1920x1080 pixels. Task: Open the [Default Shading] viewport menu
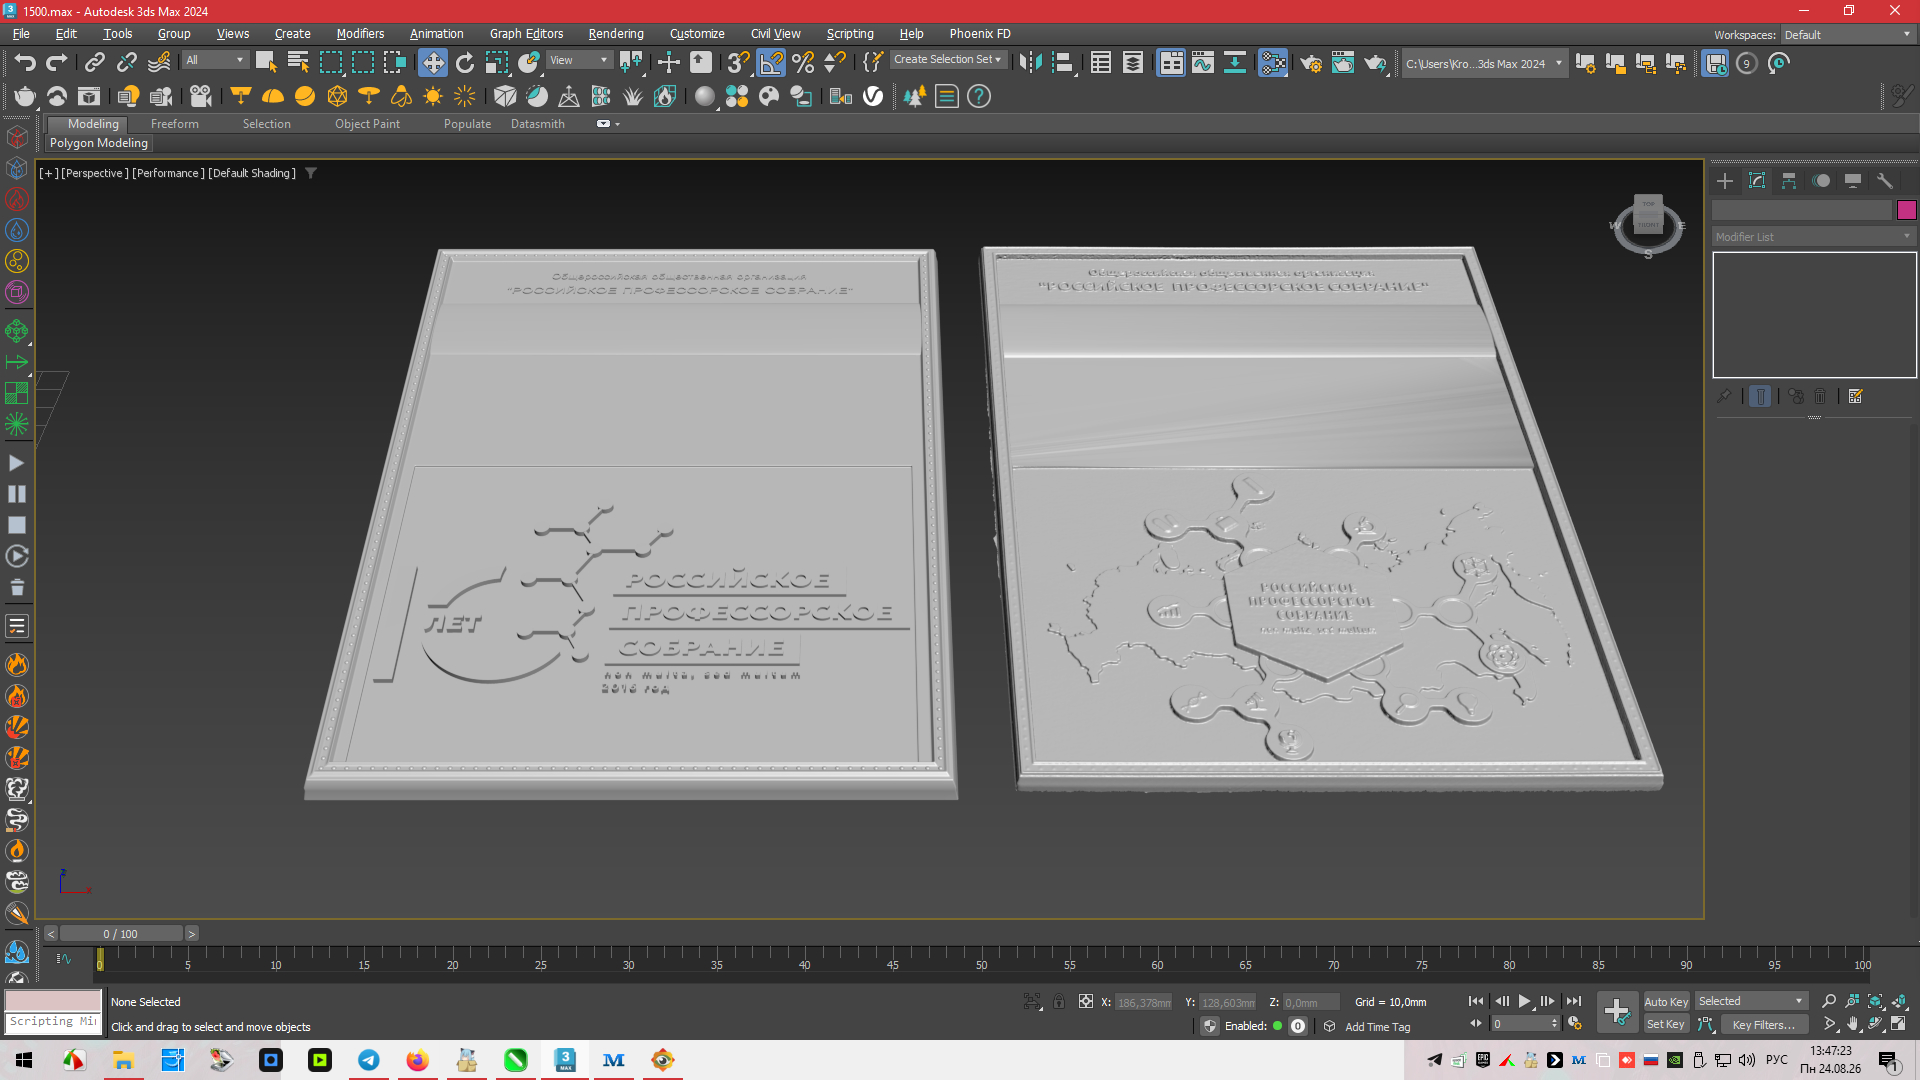click(252, 173)
